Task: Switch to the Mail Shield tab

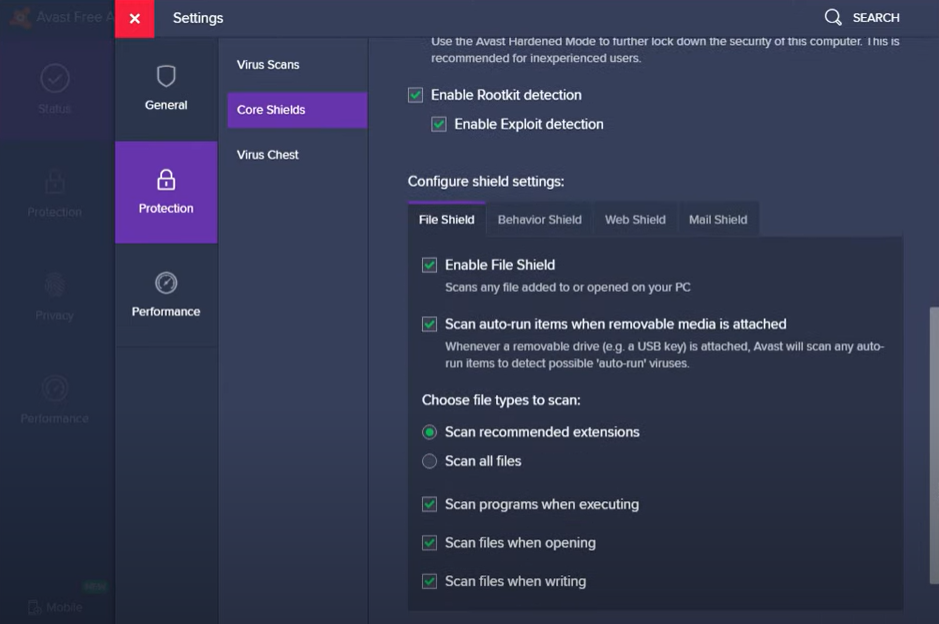Action: 718,220
